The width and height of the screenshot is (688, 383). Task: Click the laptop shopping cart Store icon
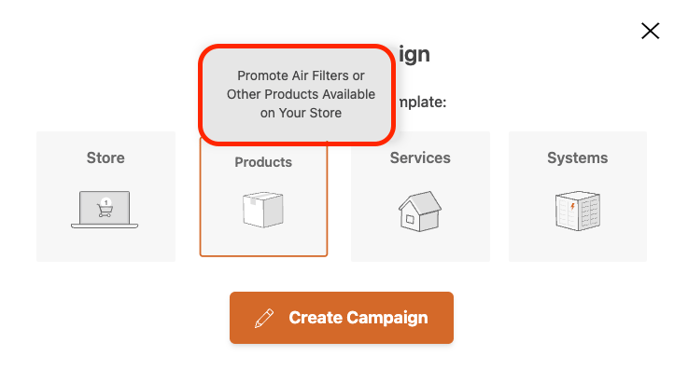click(x=104, y=209)
